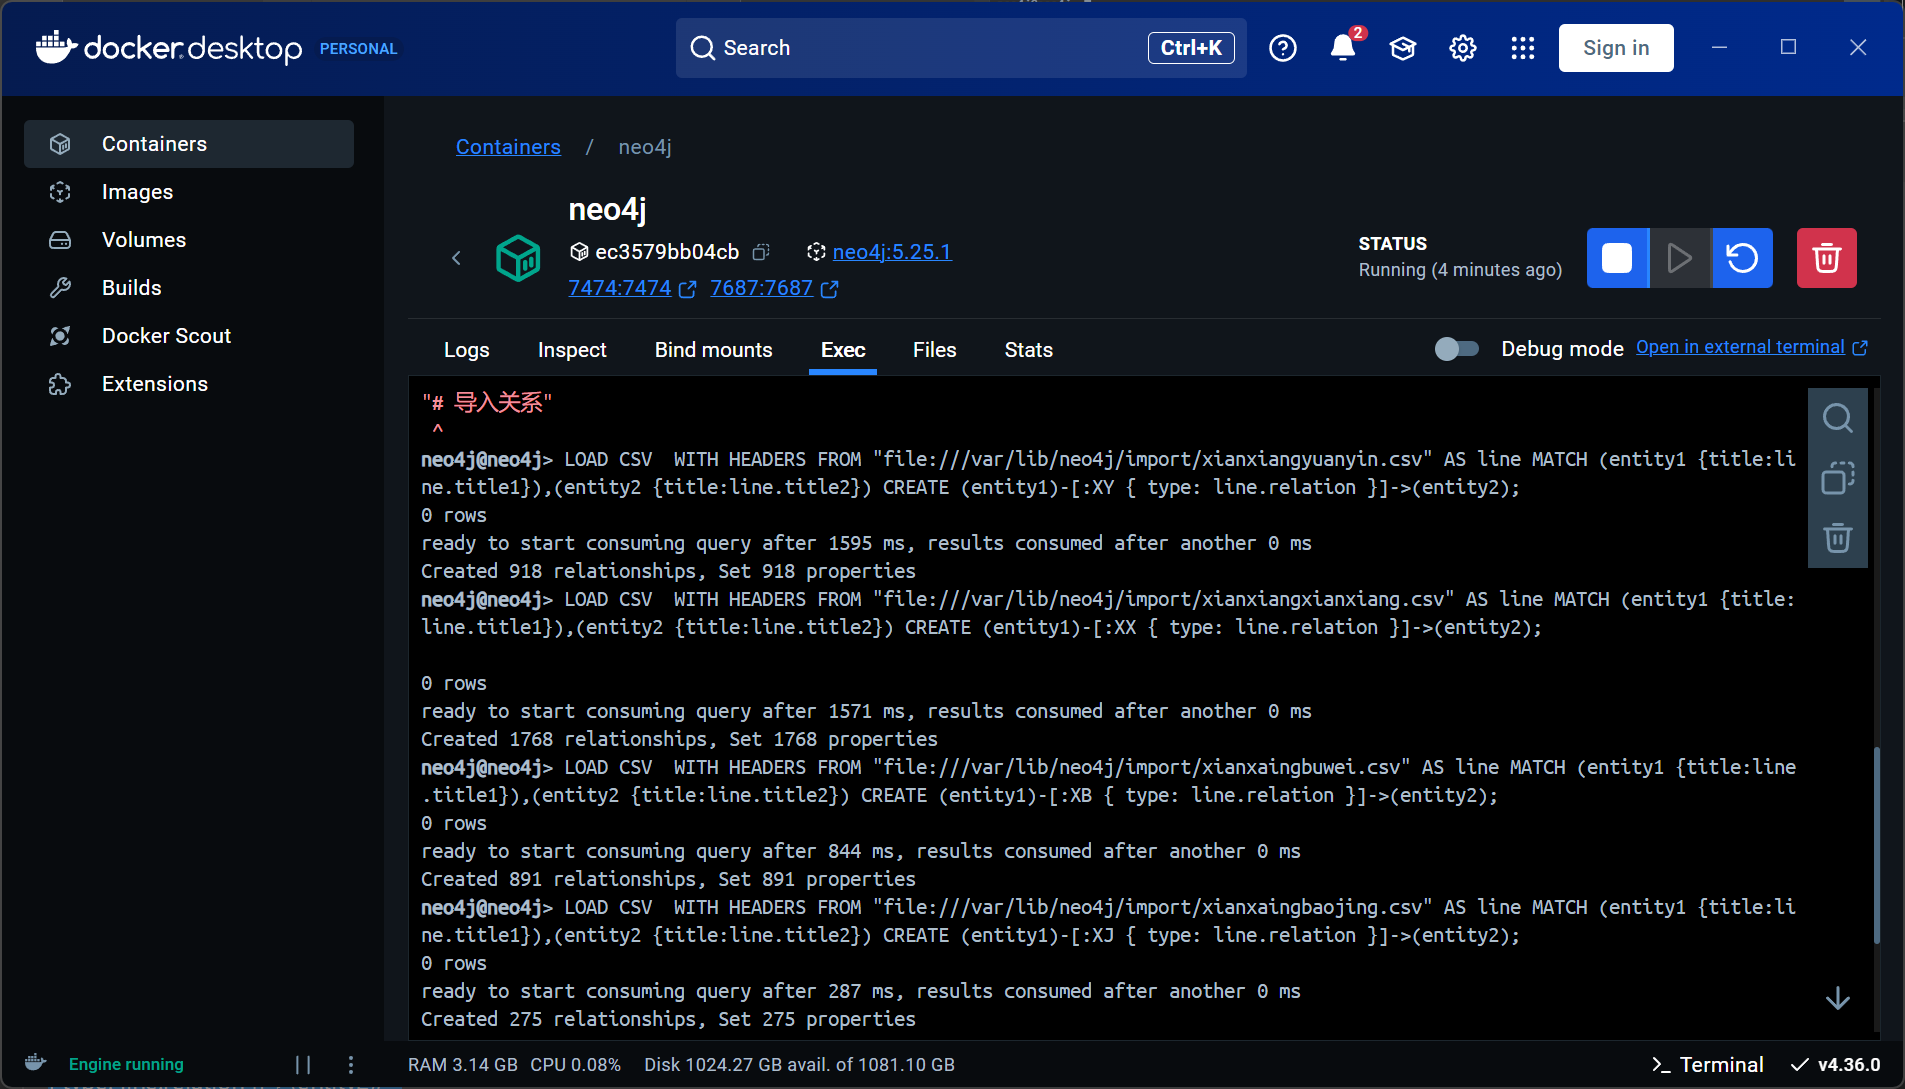This screenshot has height=1089, width=1905.
Task: Copy the terminal output
Action: coord(1838,478)
